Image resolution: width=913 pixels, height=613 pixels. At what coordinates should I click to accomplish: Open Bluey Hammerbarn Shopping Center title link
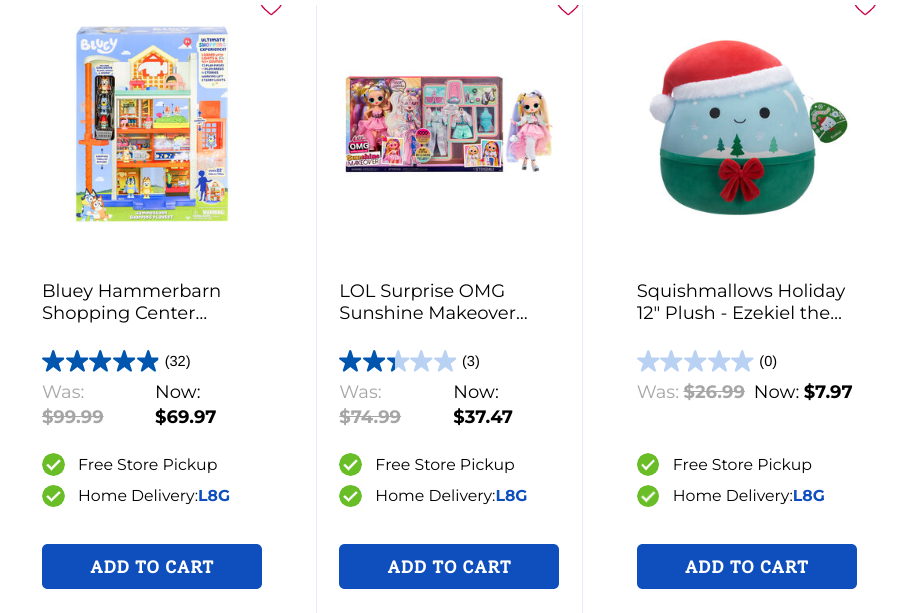coord(131,302)
